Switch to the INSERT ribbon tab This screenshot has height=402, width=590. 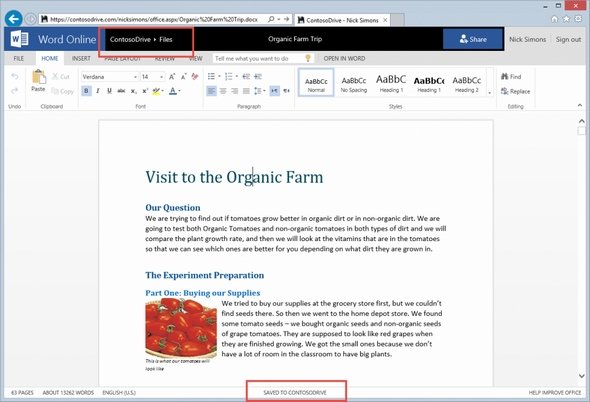[x=81, y=58]
